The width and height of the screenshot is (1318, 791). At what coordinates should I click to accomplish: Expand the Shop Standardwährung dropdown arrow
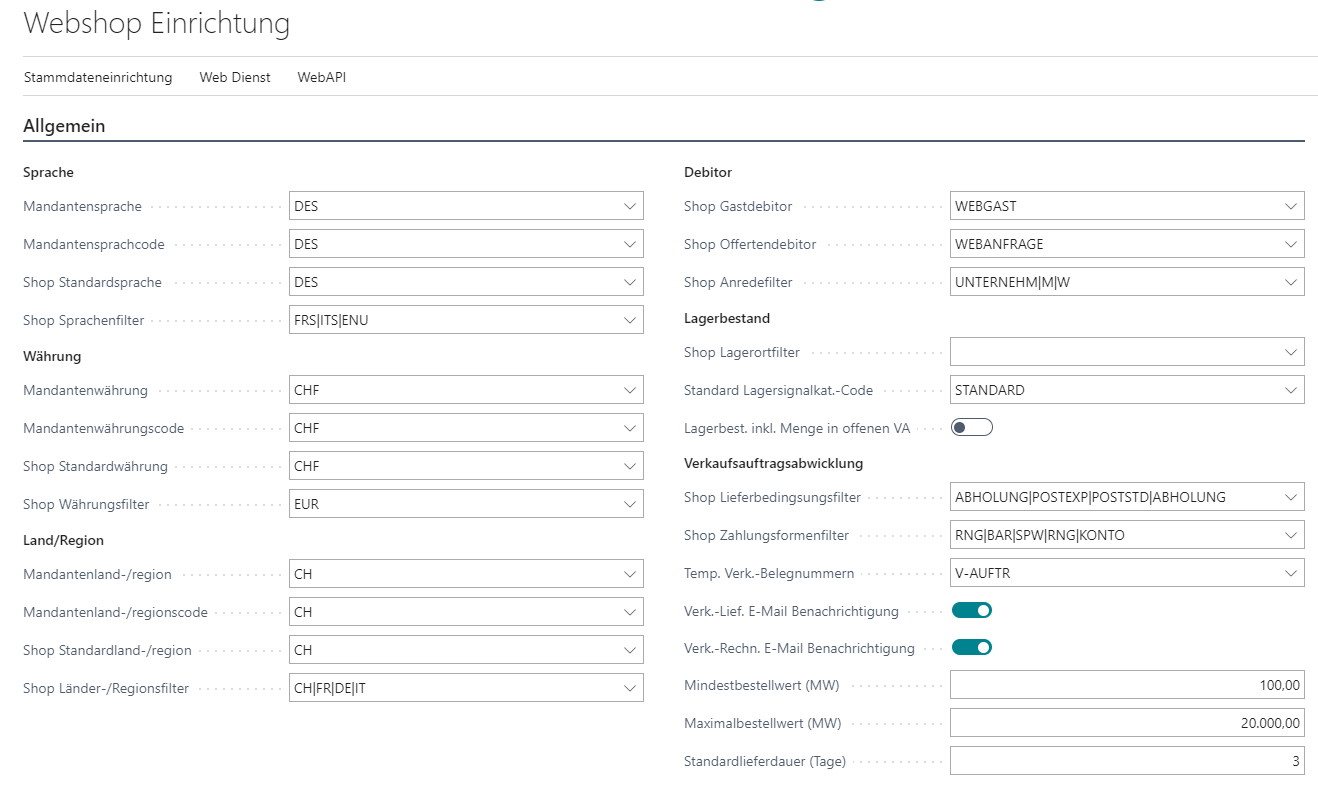click(x=630, y=466)
